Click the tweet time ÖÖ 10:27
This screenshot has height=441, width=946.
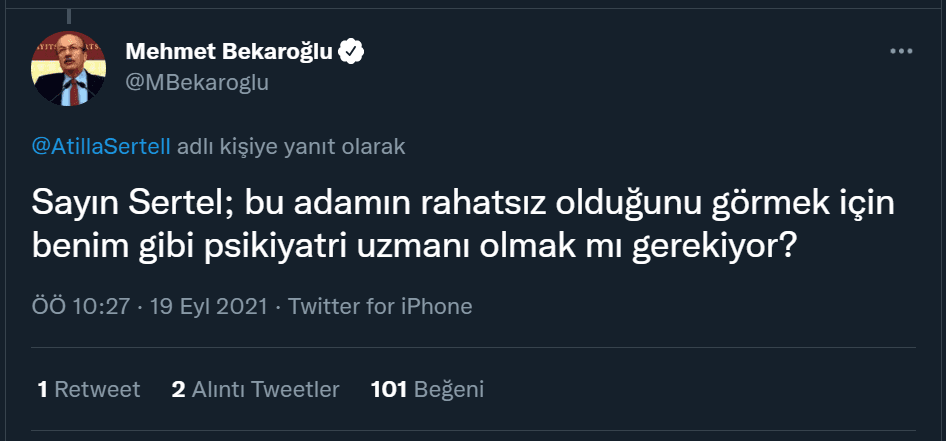click(82, 306)
